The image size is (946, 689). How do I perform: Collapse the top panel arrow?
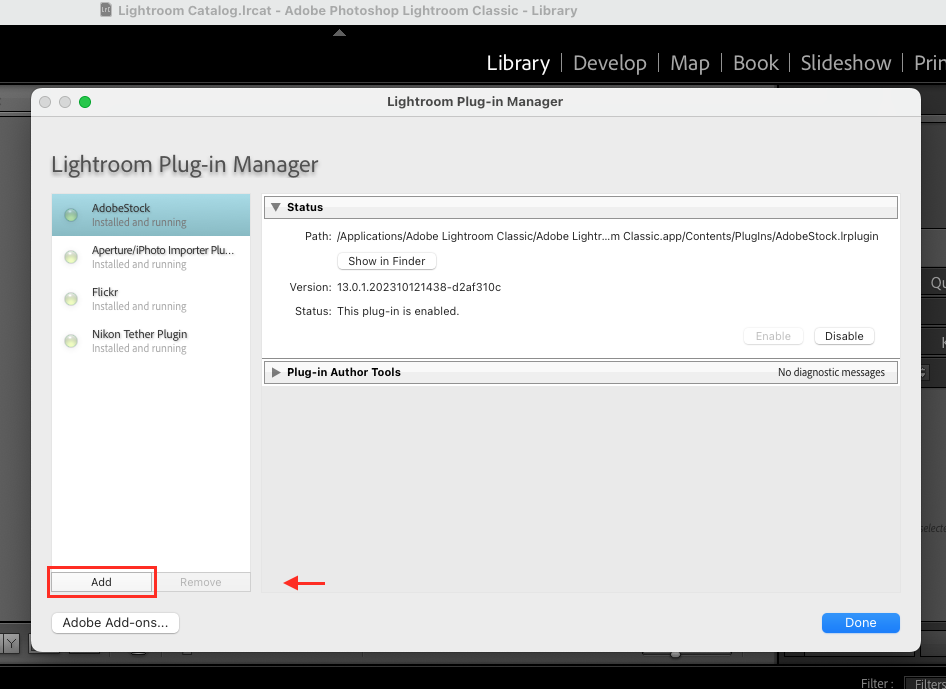point(340,33)
